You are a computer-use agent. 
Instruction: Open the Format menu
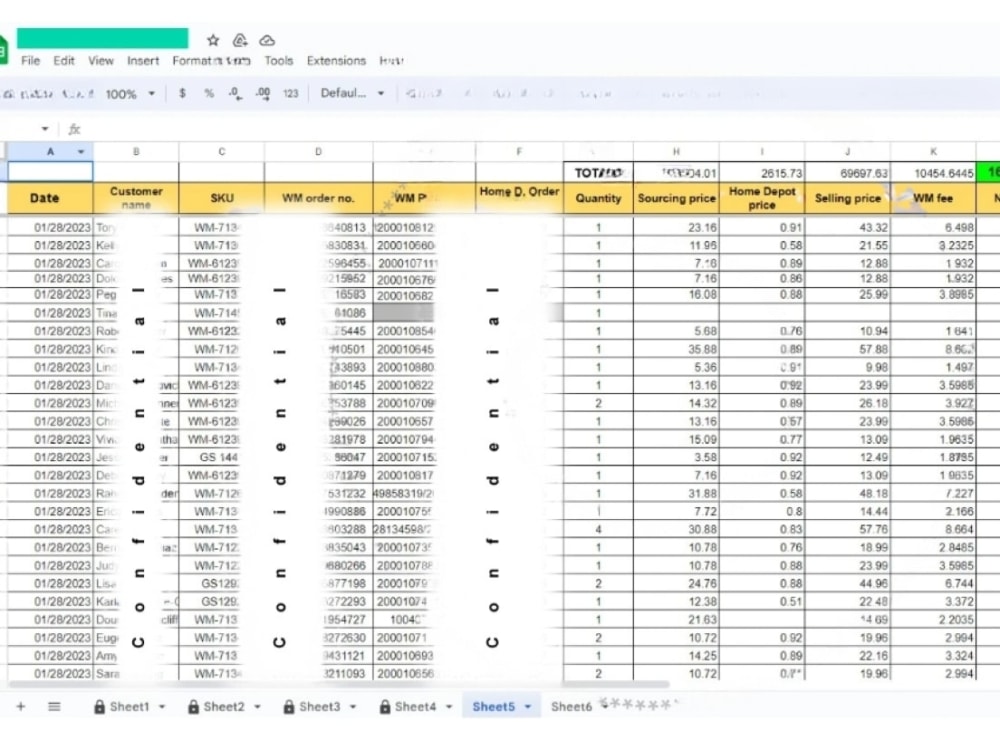pos(191,61)
